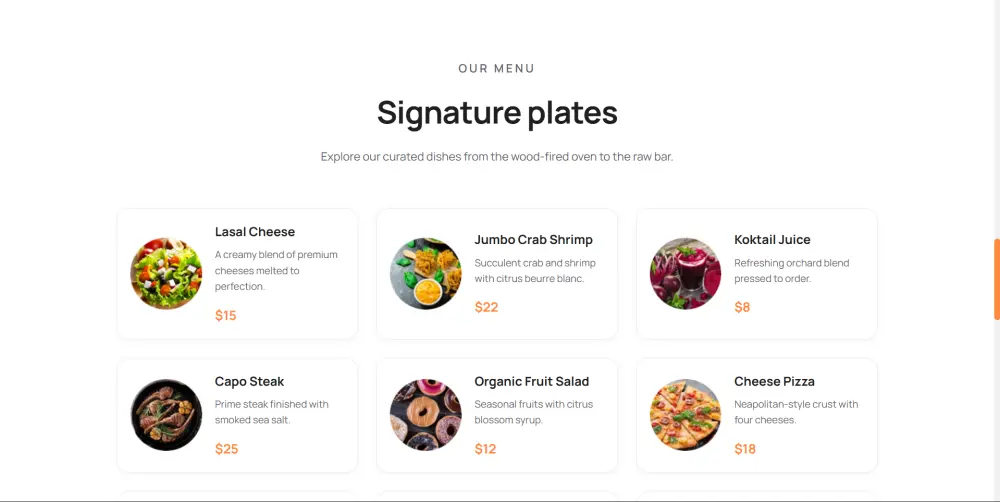Click the $15 Lasal Cheese price
The width and height of the screenshot is (1000, 502).
(226, 316)
